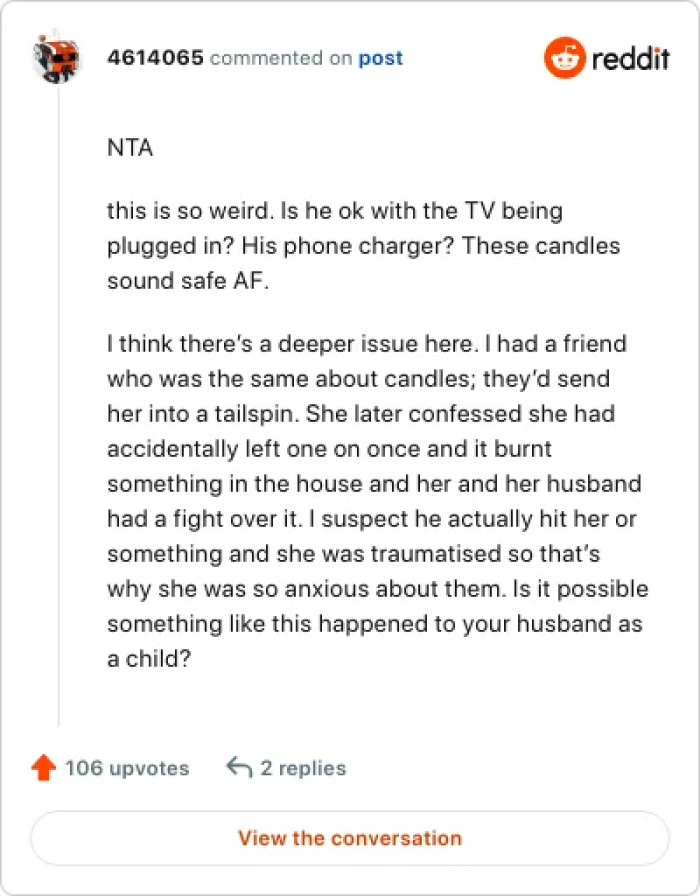Follow the blue "post" link
The image size is (700, 896).
(x=381, y=58)
